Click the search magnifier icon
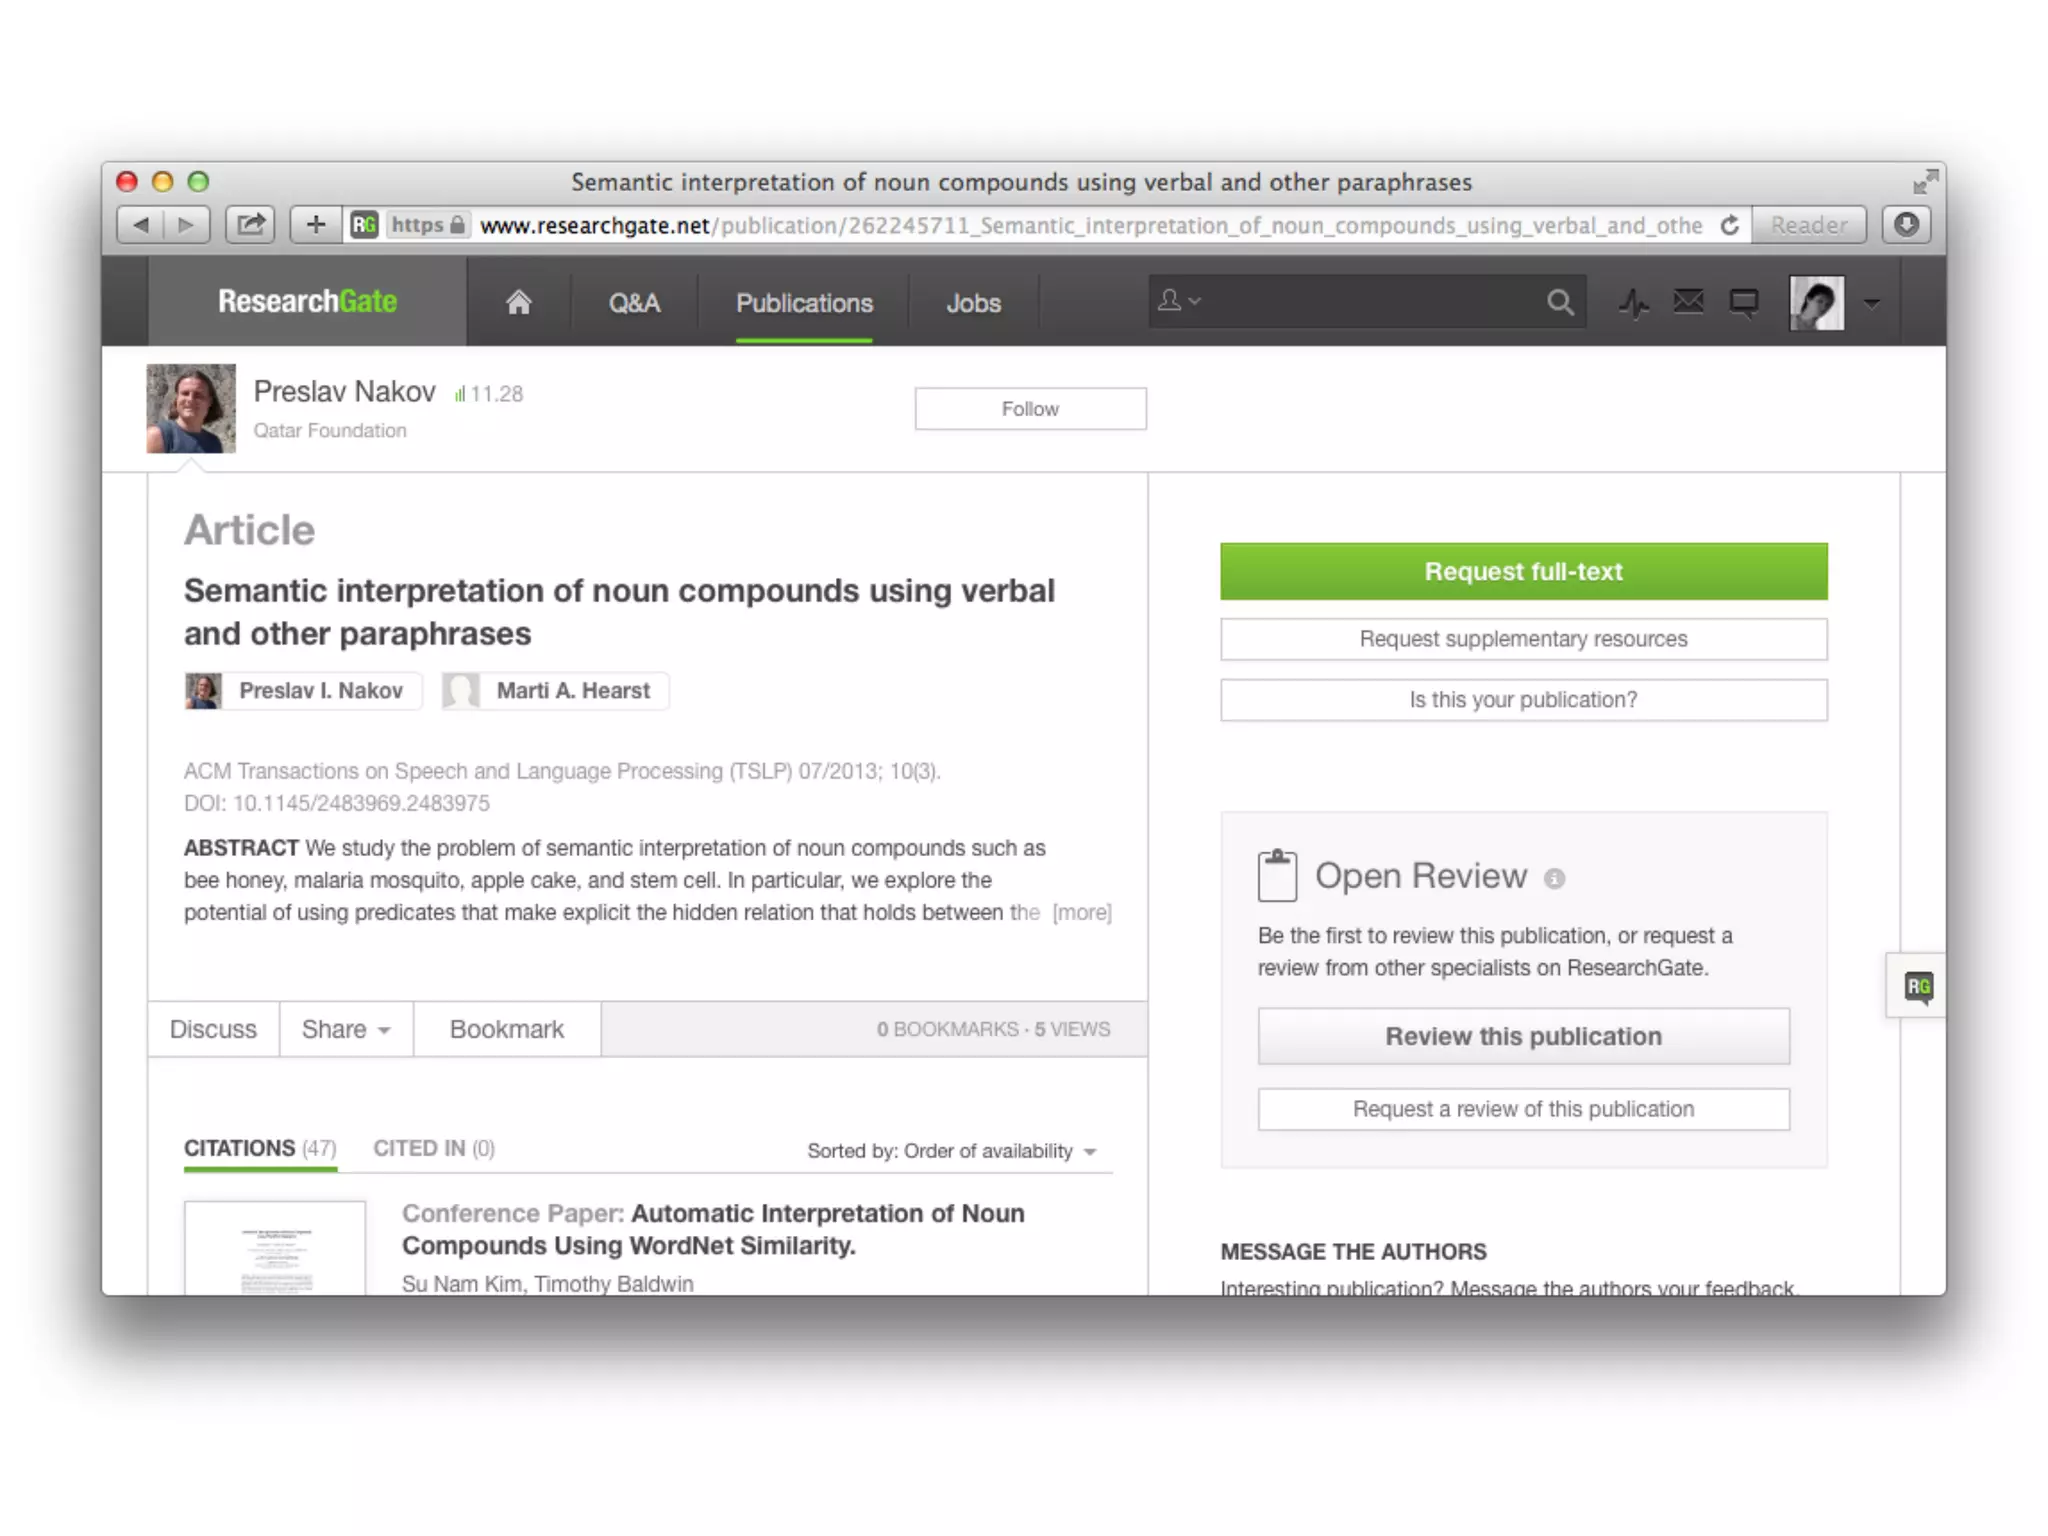This screenshot has width=2048, height=1536. tap(1559, 302)
